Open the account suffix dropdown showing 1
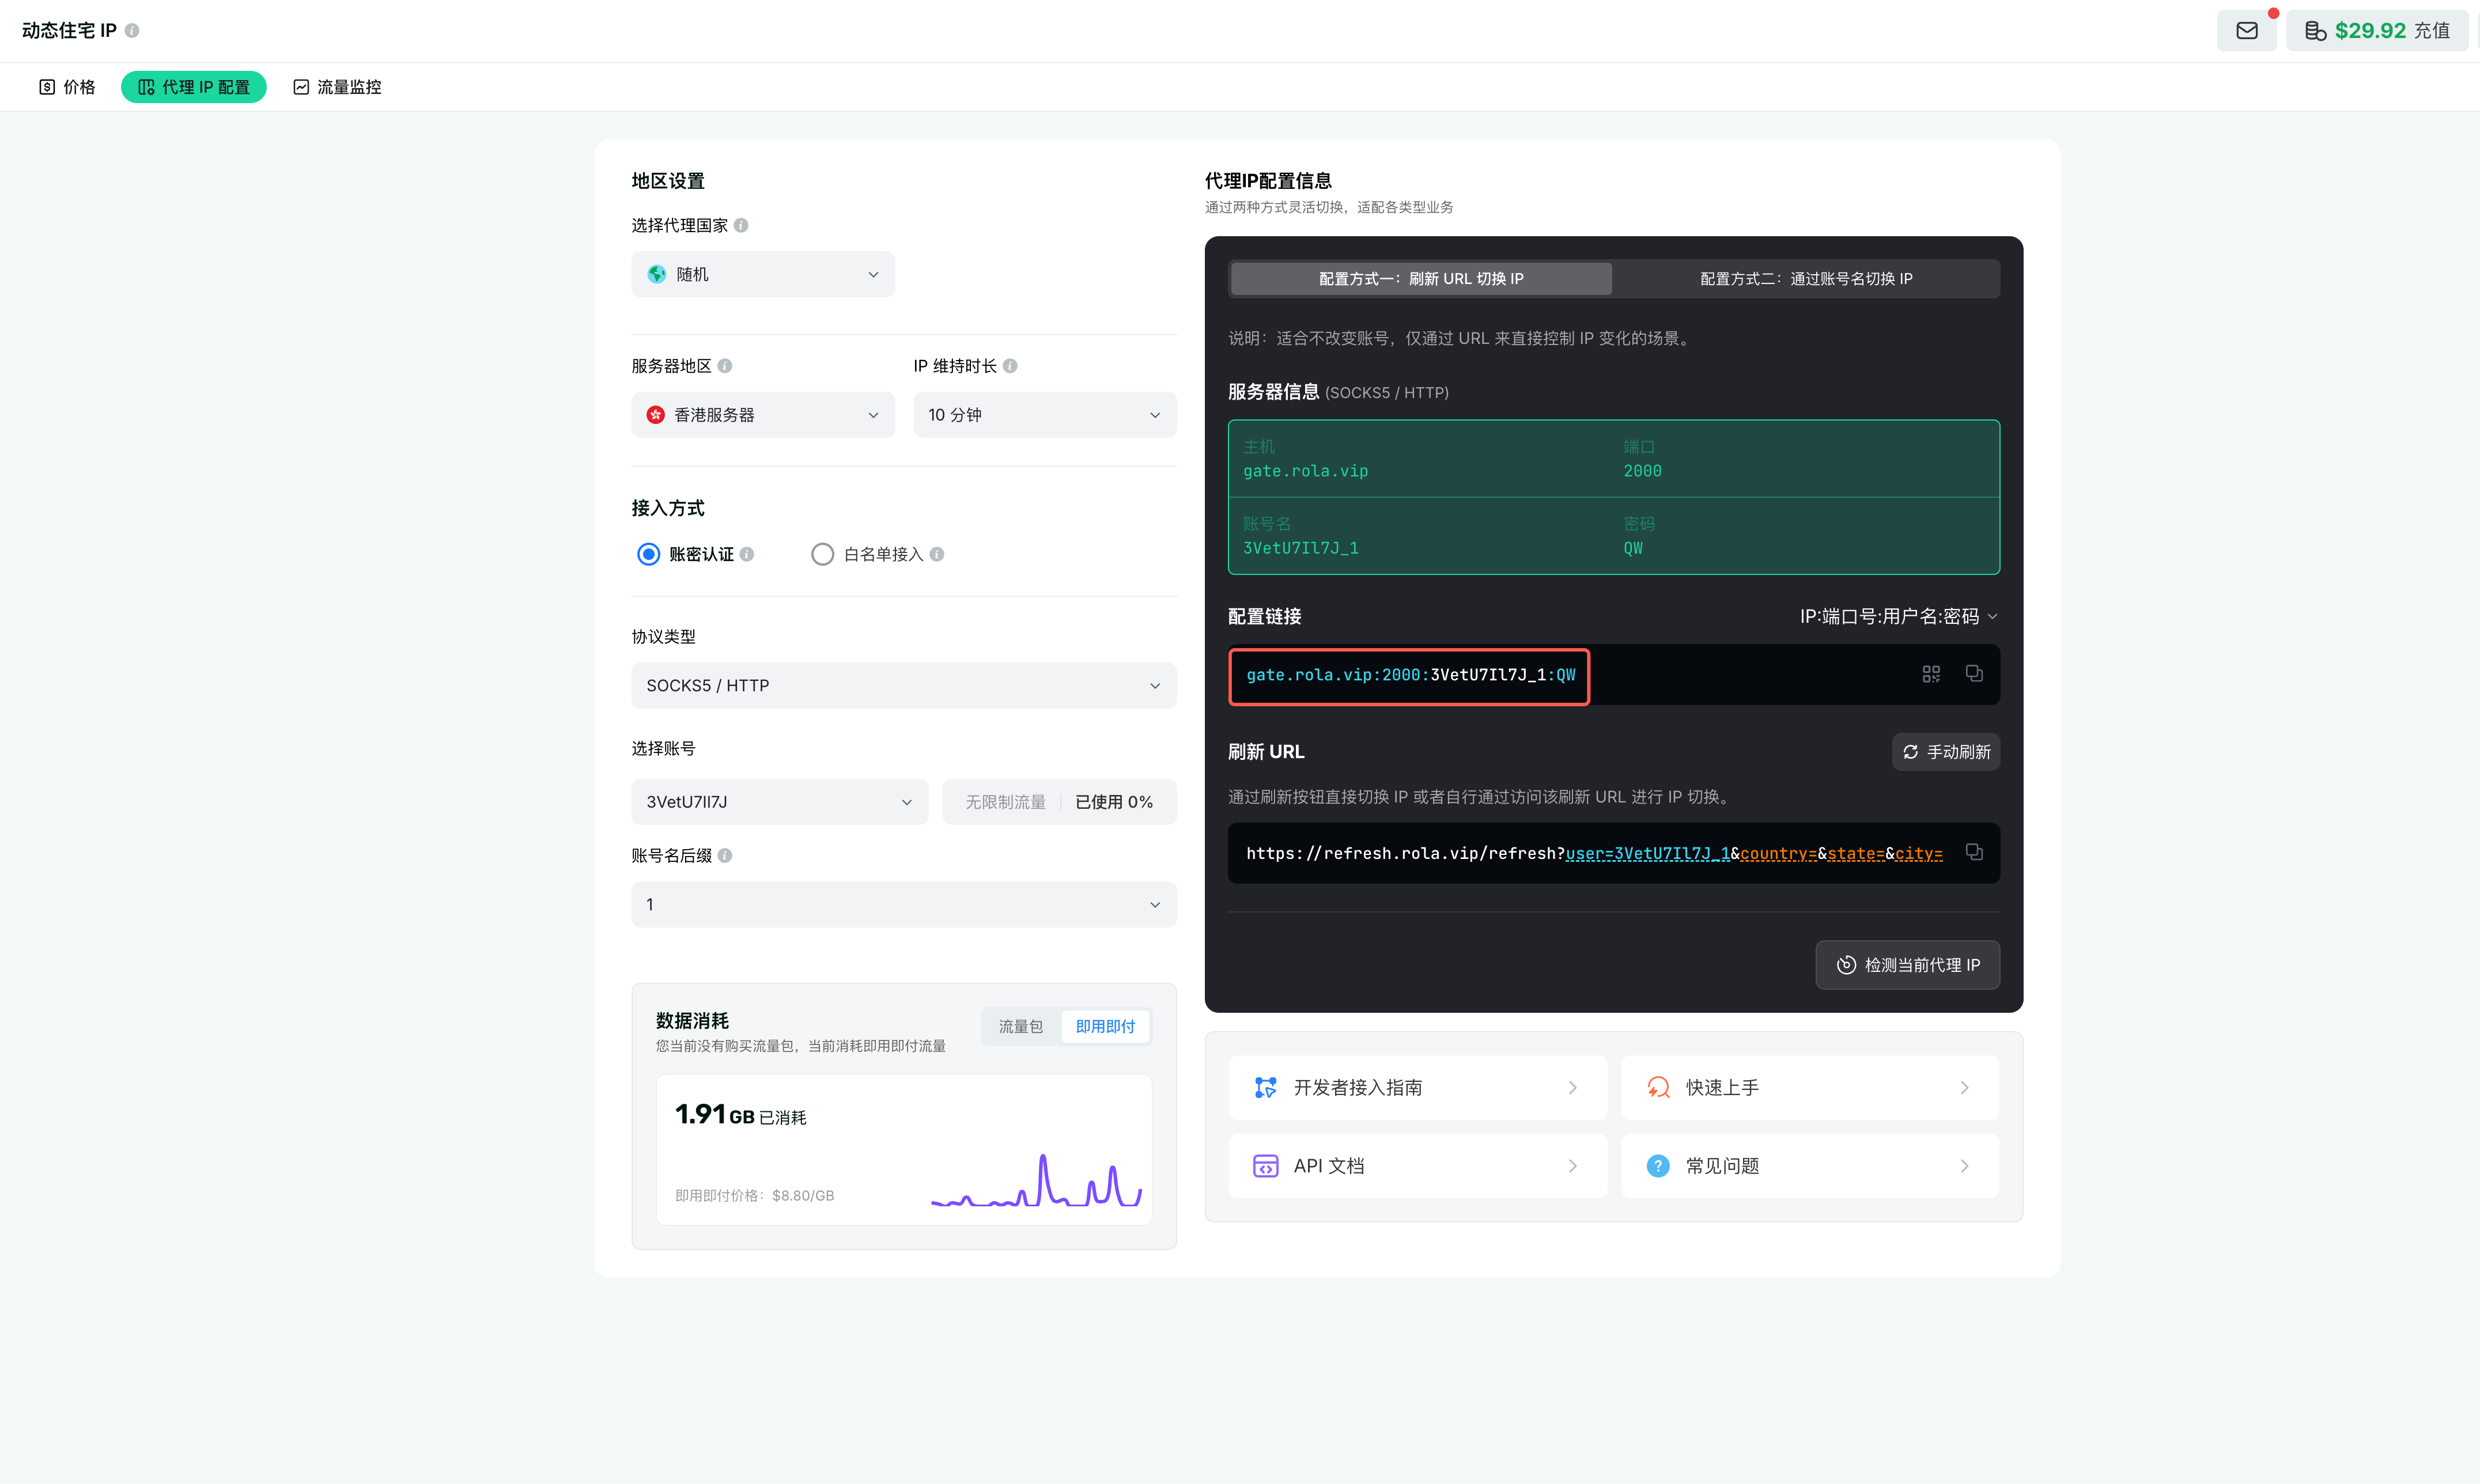Screen dimensions: 2480x1484 point(904,905)
